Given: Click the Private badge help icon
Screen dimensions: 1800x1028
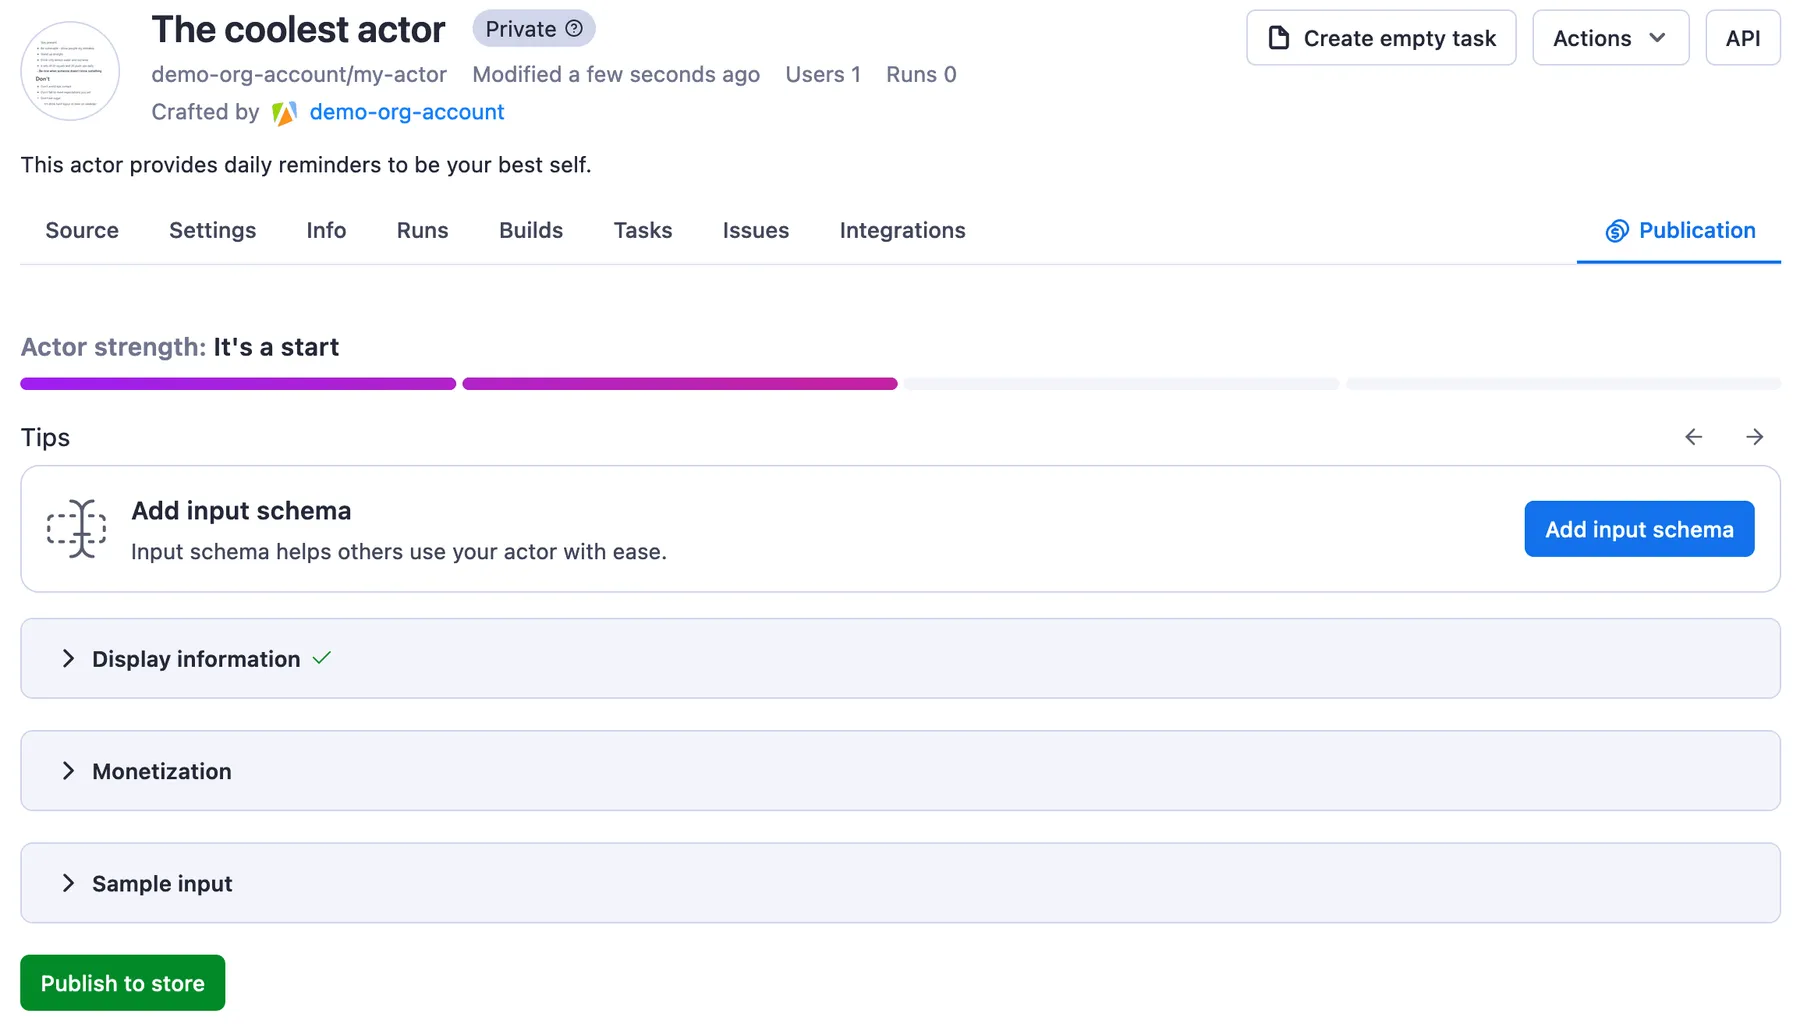Looking at the screenshot, I should pyautogui.click(x=574, y=29).
